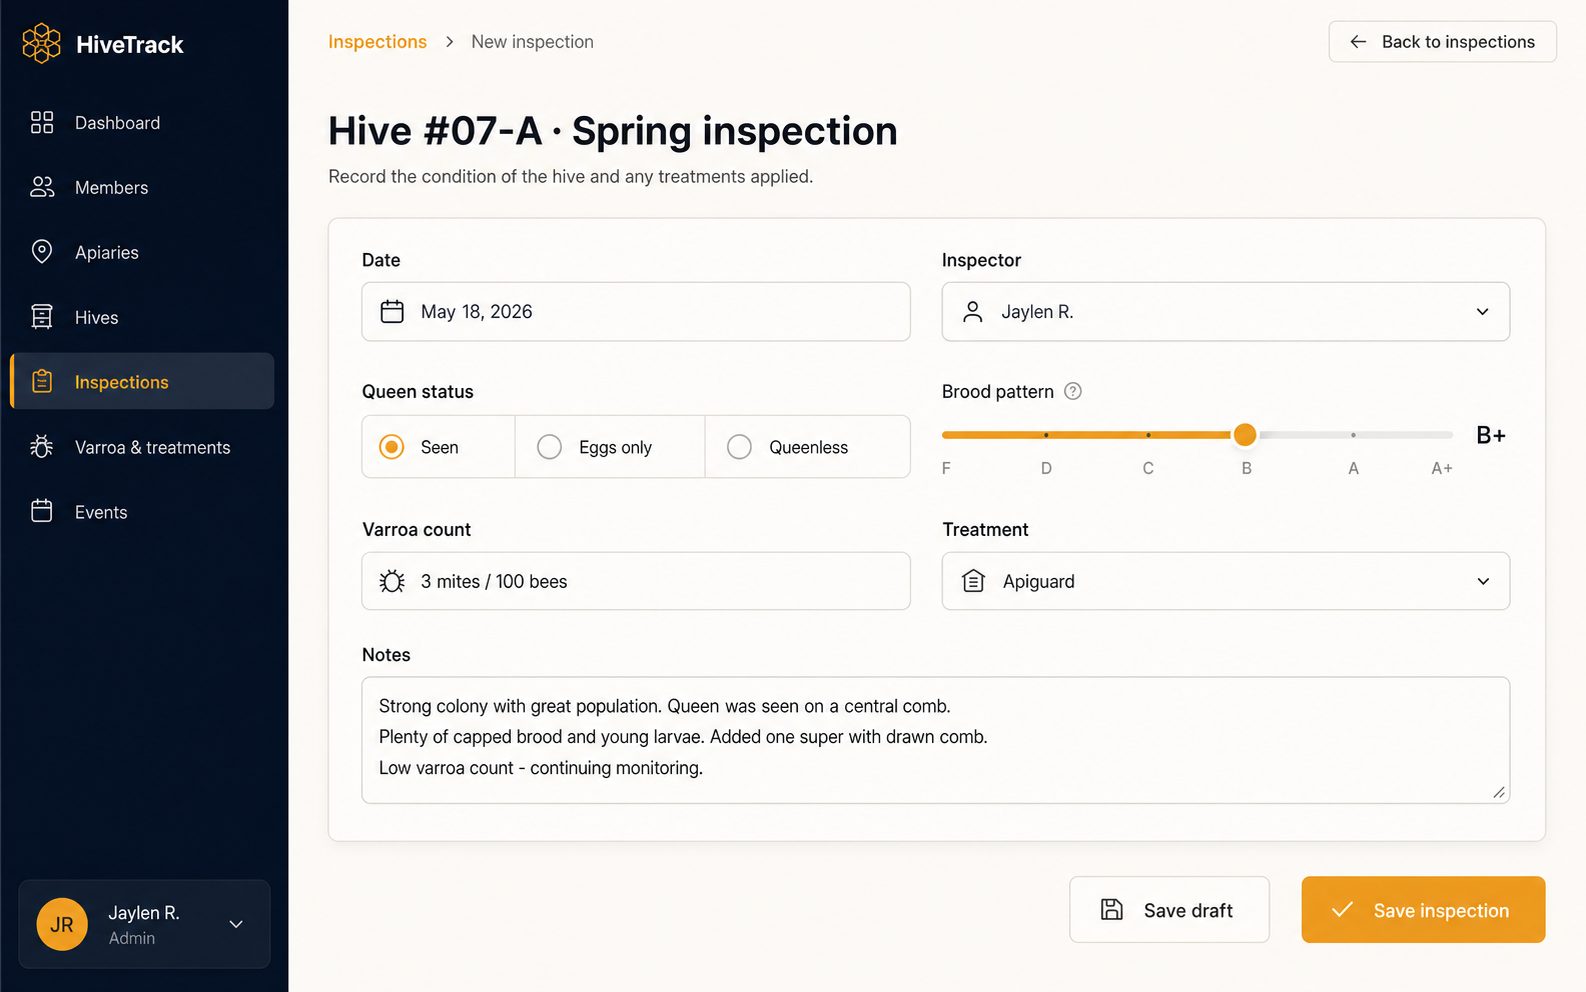Click the Save draft button
This screenshot has height=992, width=1586.
point(1169,909)
